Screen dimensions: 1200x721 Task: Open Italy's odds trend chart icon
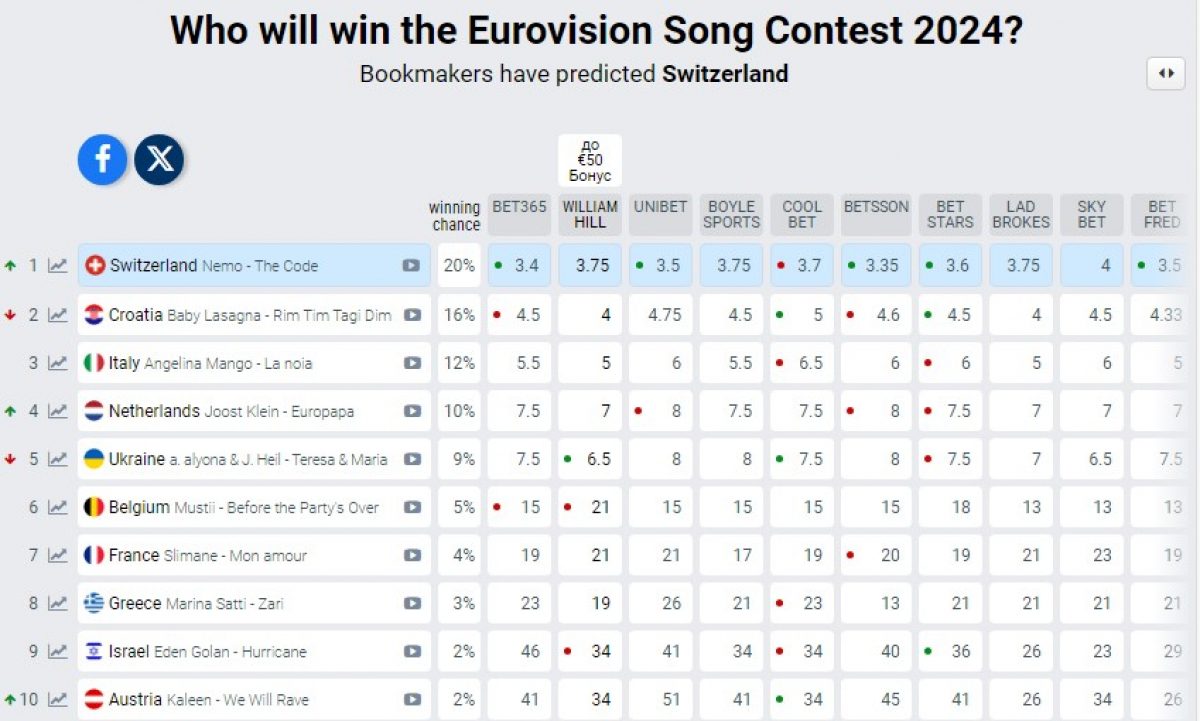pos(58,363)
